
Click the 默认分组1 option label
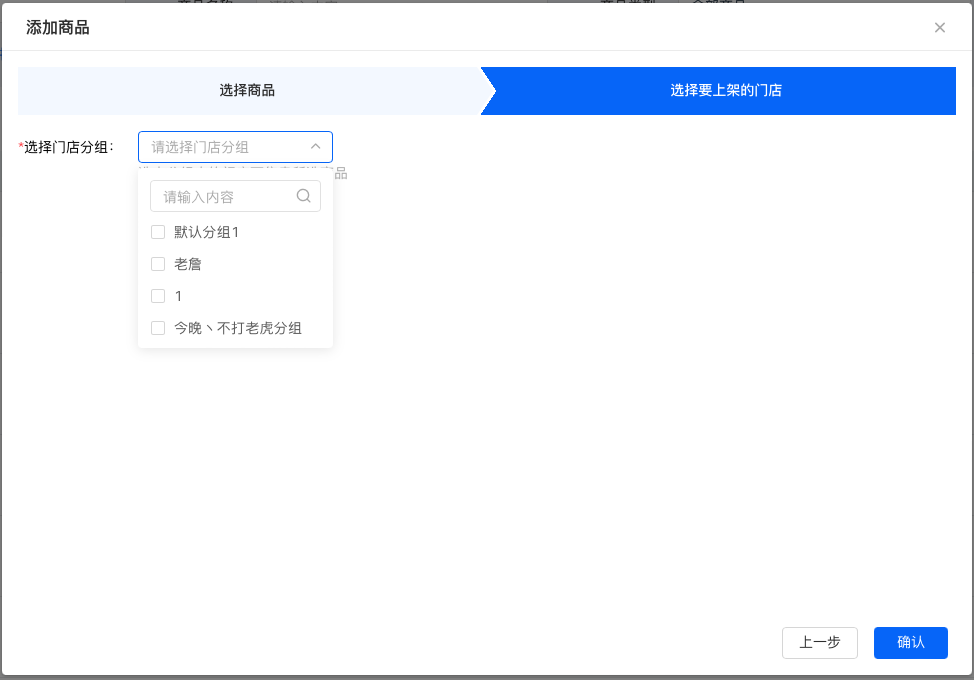(206, 232)
